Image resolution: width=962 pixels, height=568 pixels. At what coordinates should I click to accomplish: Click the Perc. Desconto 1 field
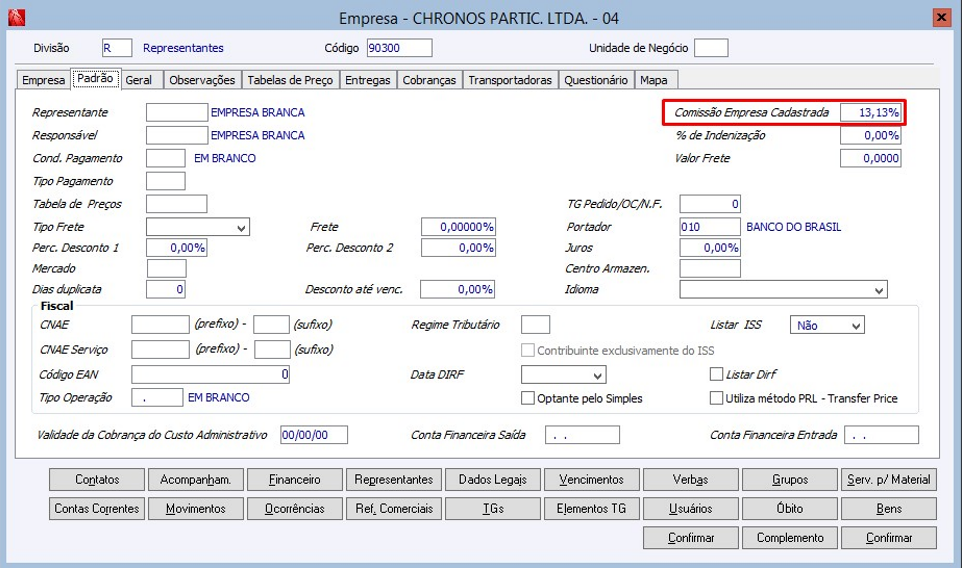pos(177,248)
